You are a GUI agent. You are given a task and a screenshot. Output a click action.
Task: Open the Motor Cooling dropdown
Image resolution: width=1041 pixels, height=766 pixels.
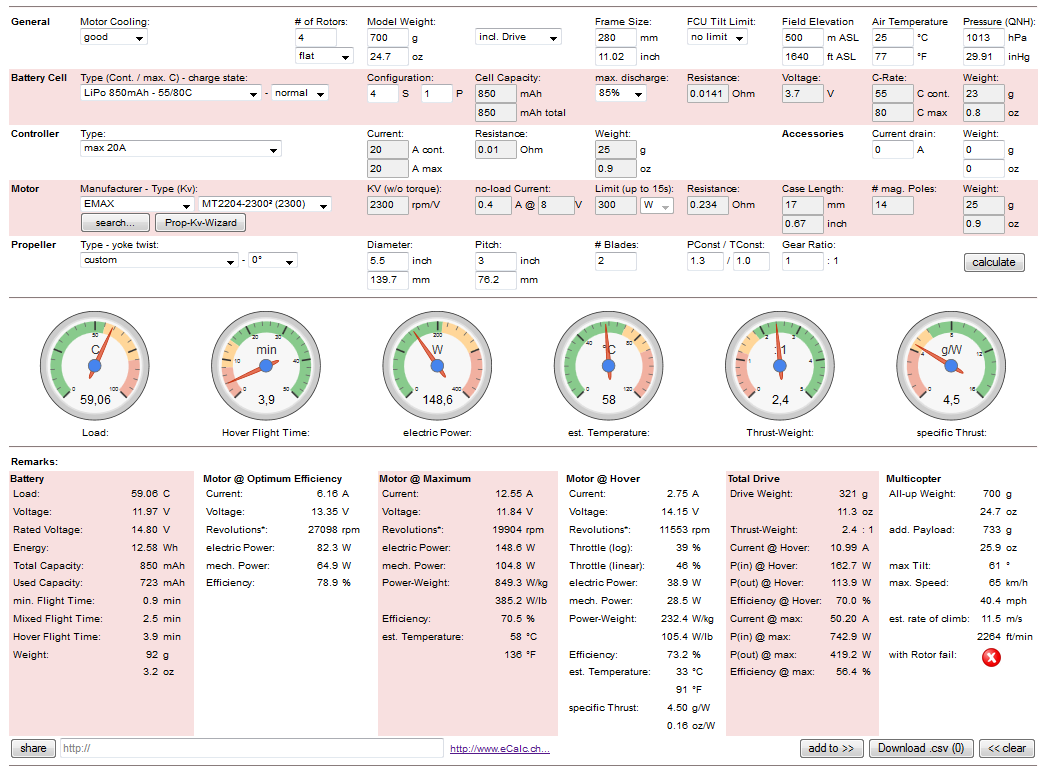(114, 37)
